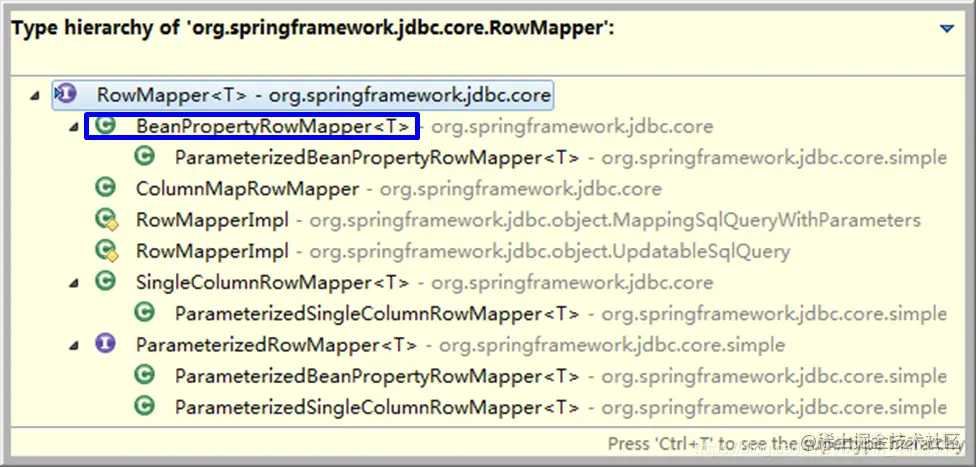The height and width of the screenshot is (467, 976).
Task: Click the ColumnMapRowMapper class icon
Action: click(105, 188)
